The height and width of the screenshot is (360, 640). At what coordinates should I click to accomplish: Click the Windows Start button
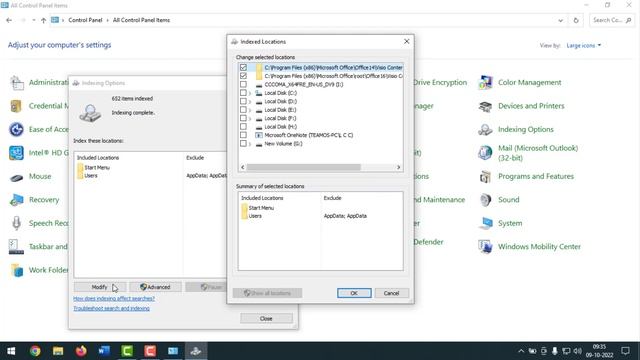click(x=11, y=351)
